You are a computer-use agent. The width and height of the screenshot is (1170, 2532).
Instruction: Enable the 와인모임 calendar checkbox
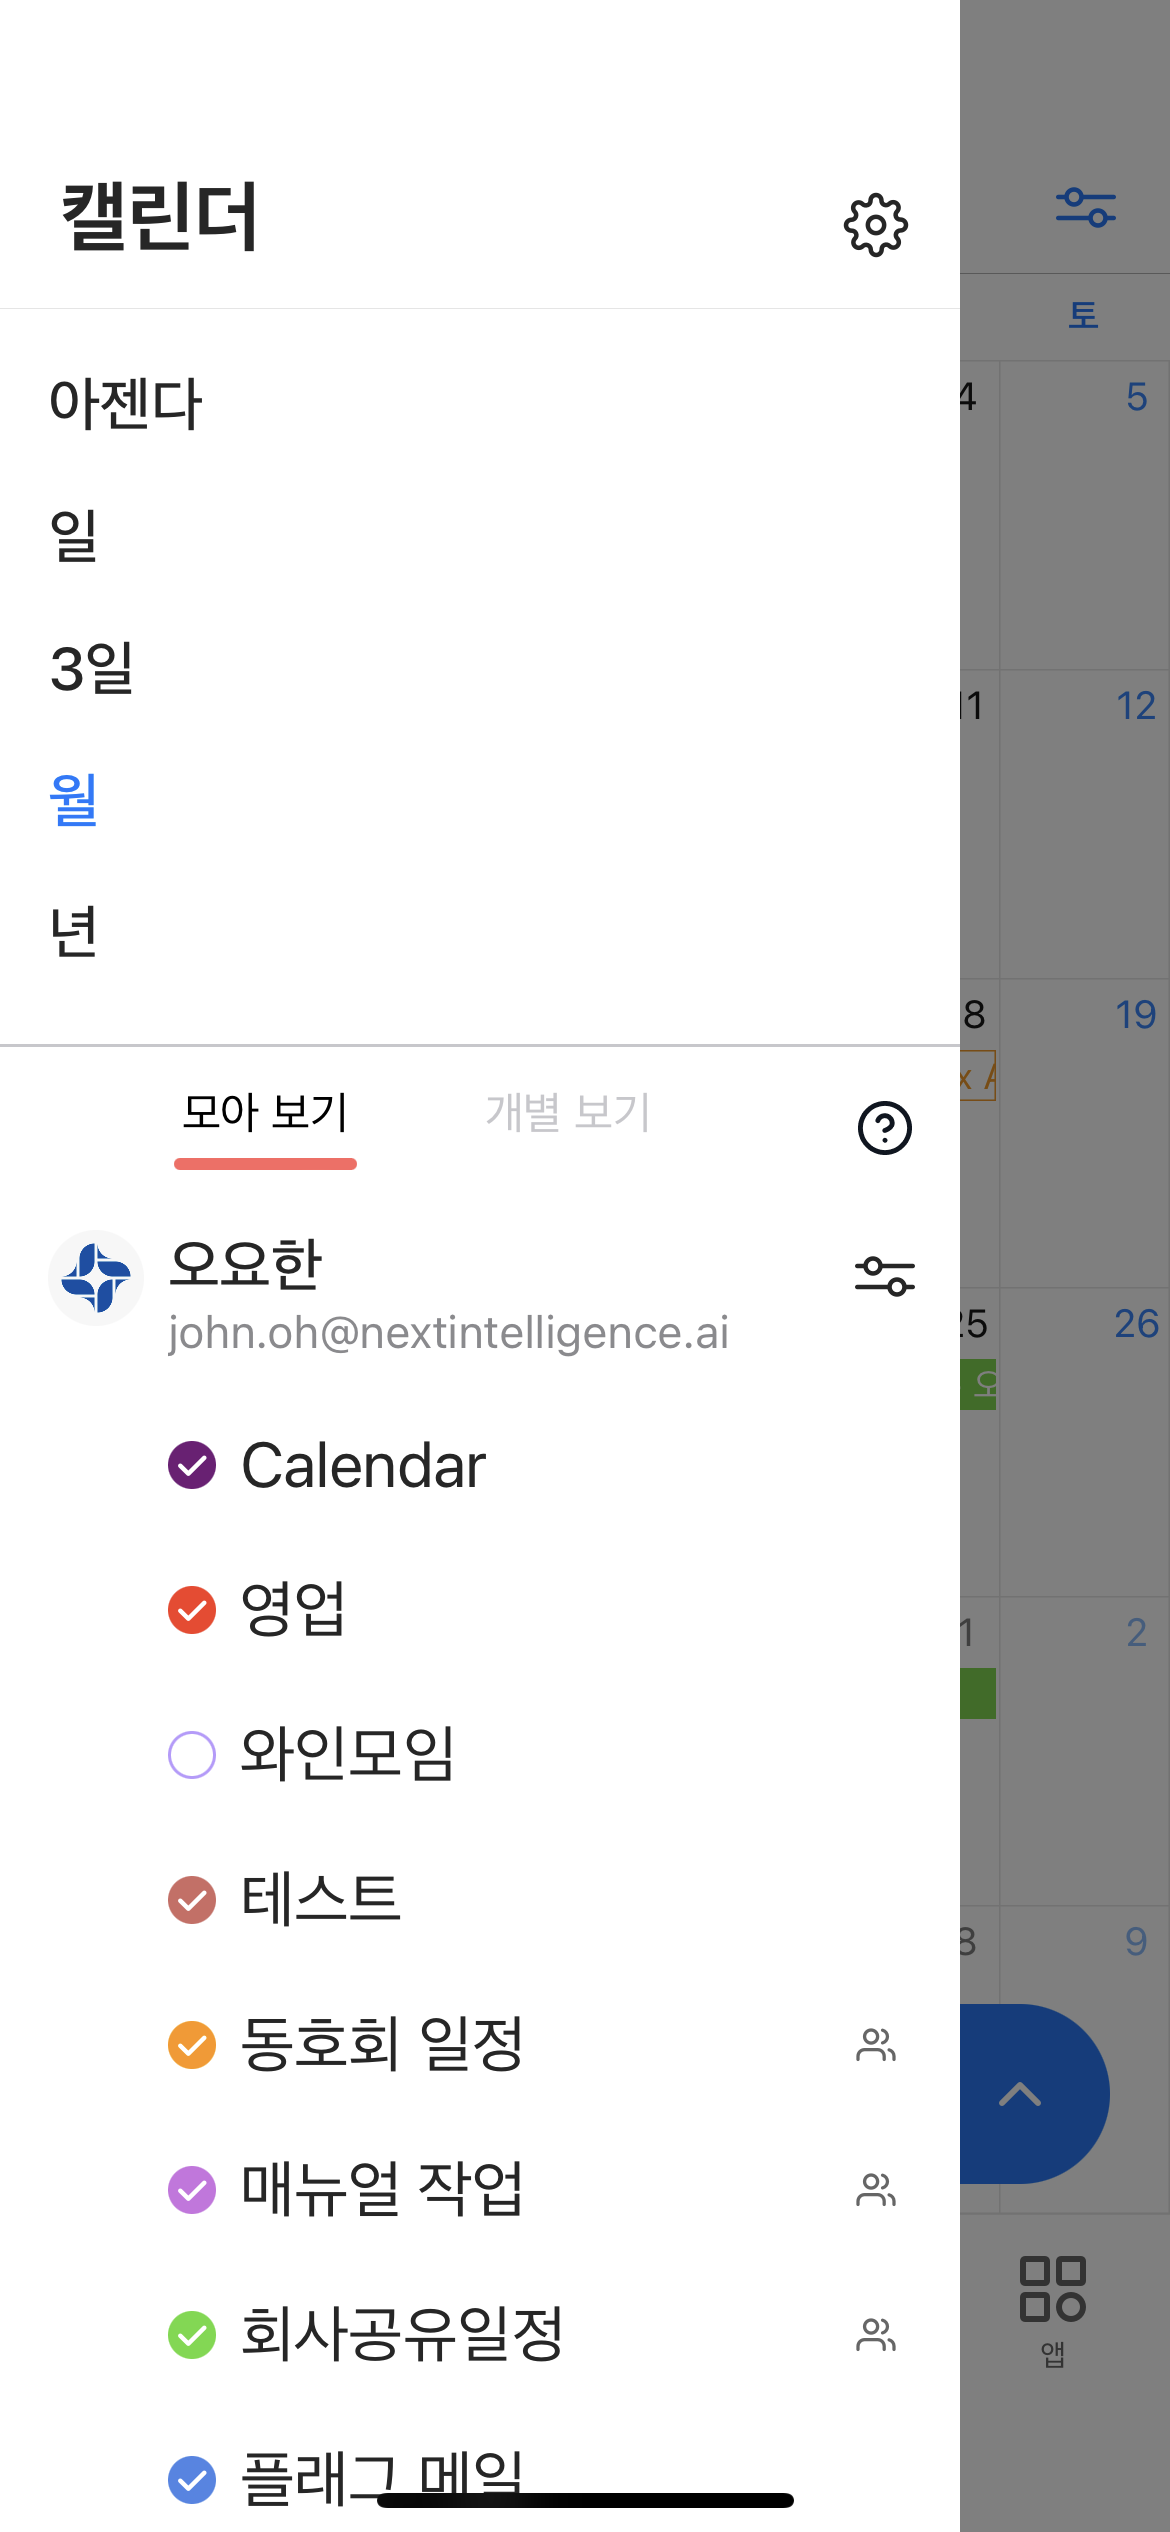[x=192, y=1755]
